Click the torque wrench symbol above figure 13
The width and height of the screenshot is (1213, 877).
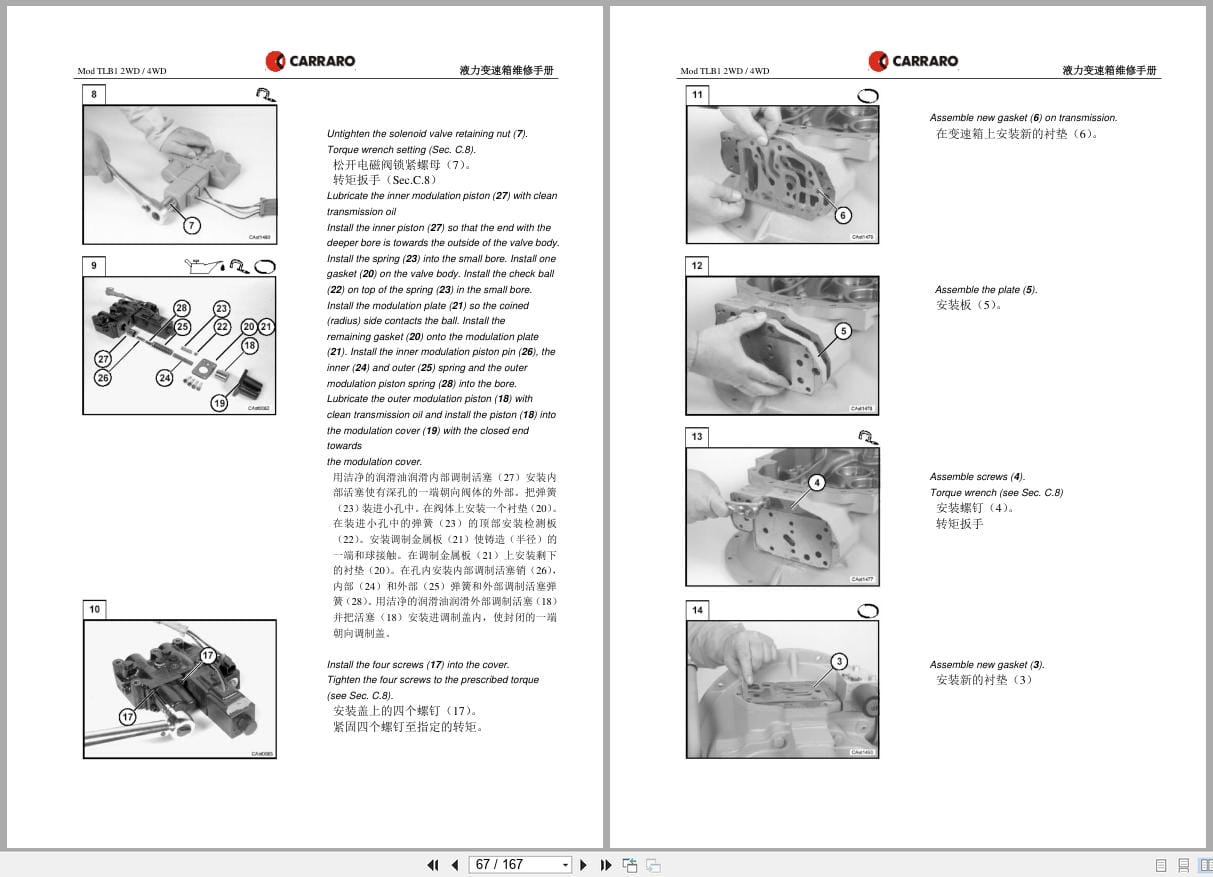[869, 437]
